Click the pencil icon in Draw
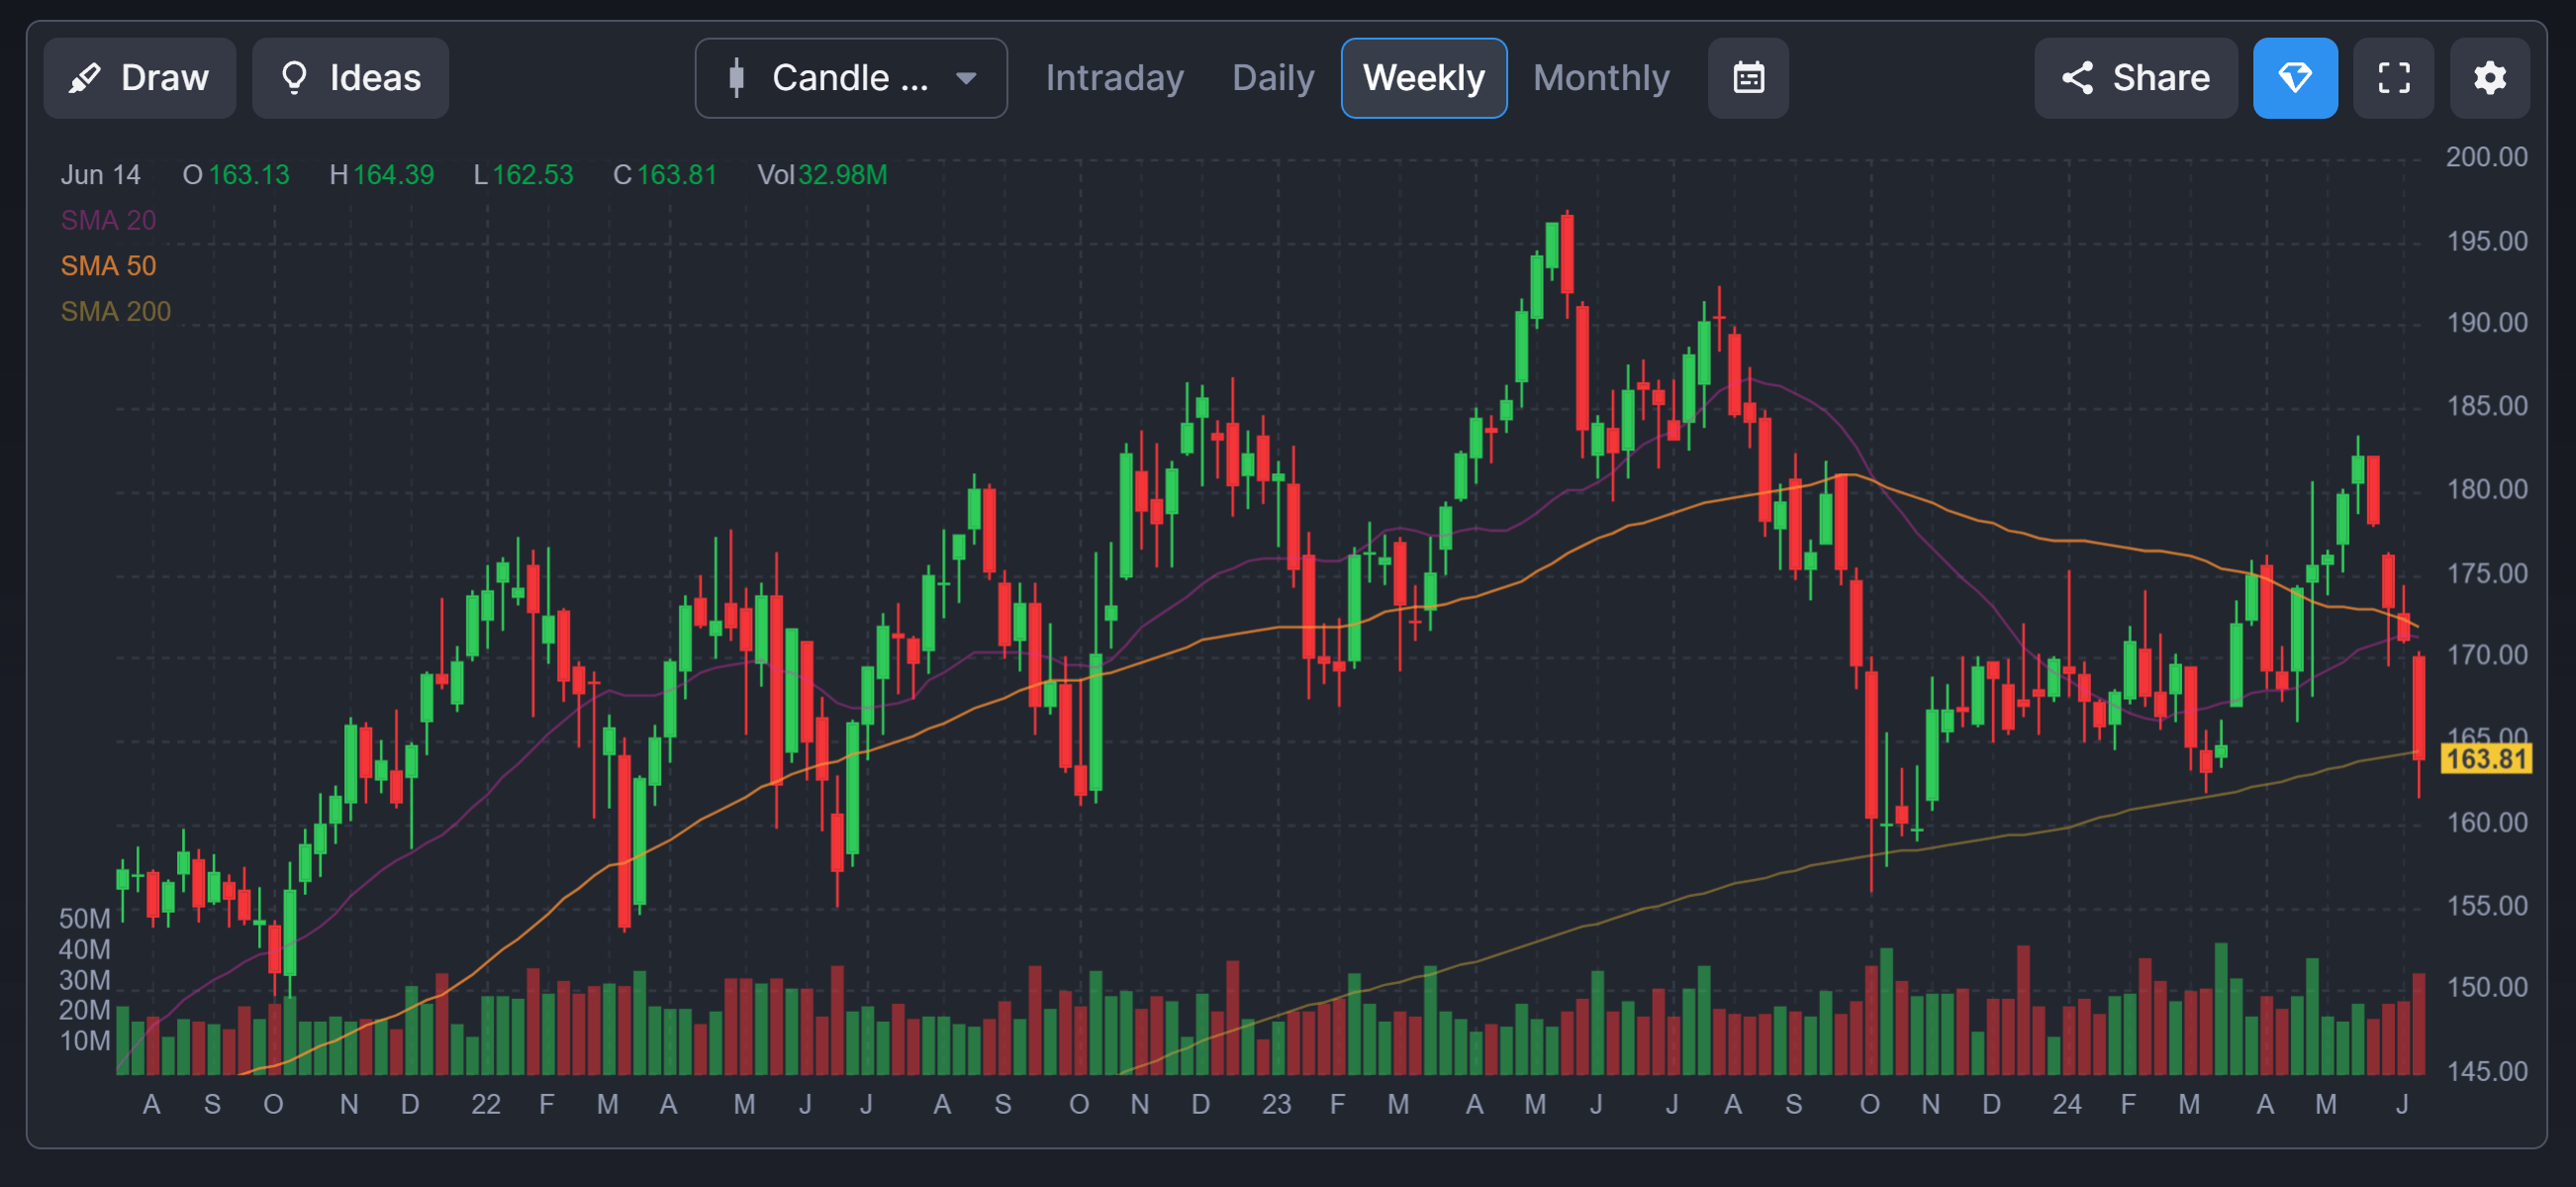Viewport: 2576px width, 1187px height. click(x=85, y=78)
